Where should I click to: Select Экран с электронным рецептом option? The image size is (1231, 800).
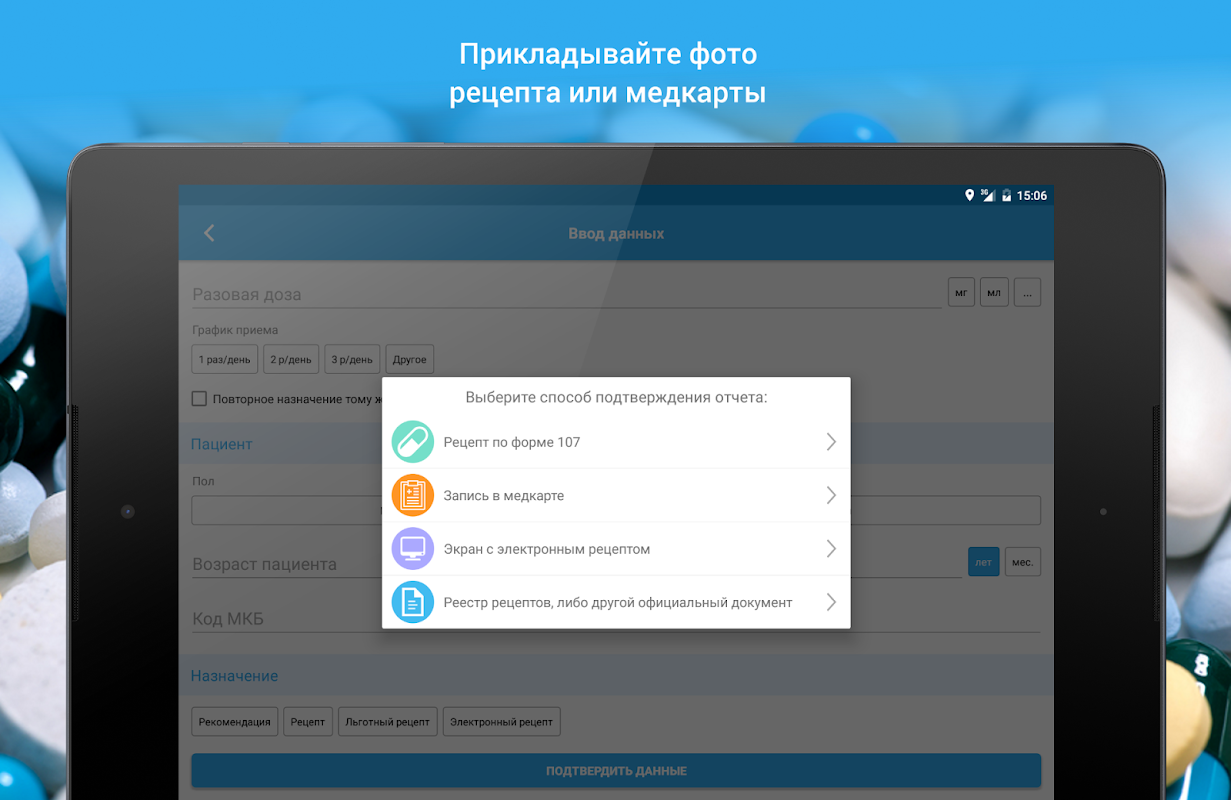coord(616,549)
